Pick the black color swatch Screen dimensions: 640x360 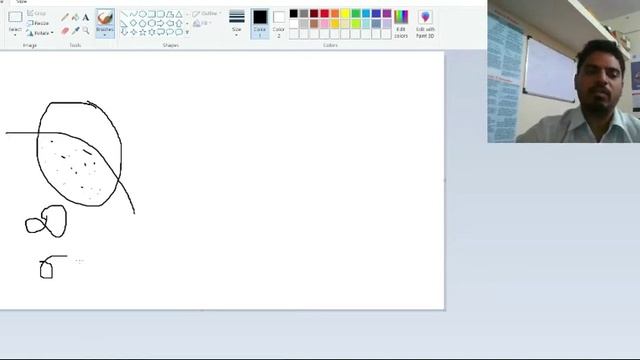tap(293, 13)
